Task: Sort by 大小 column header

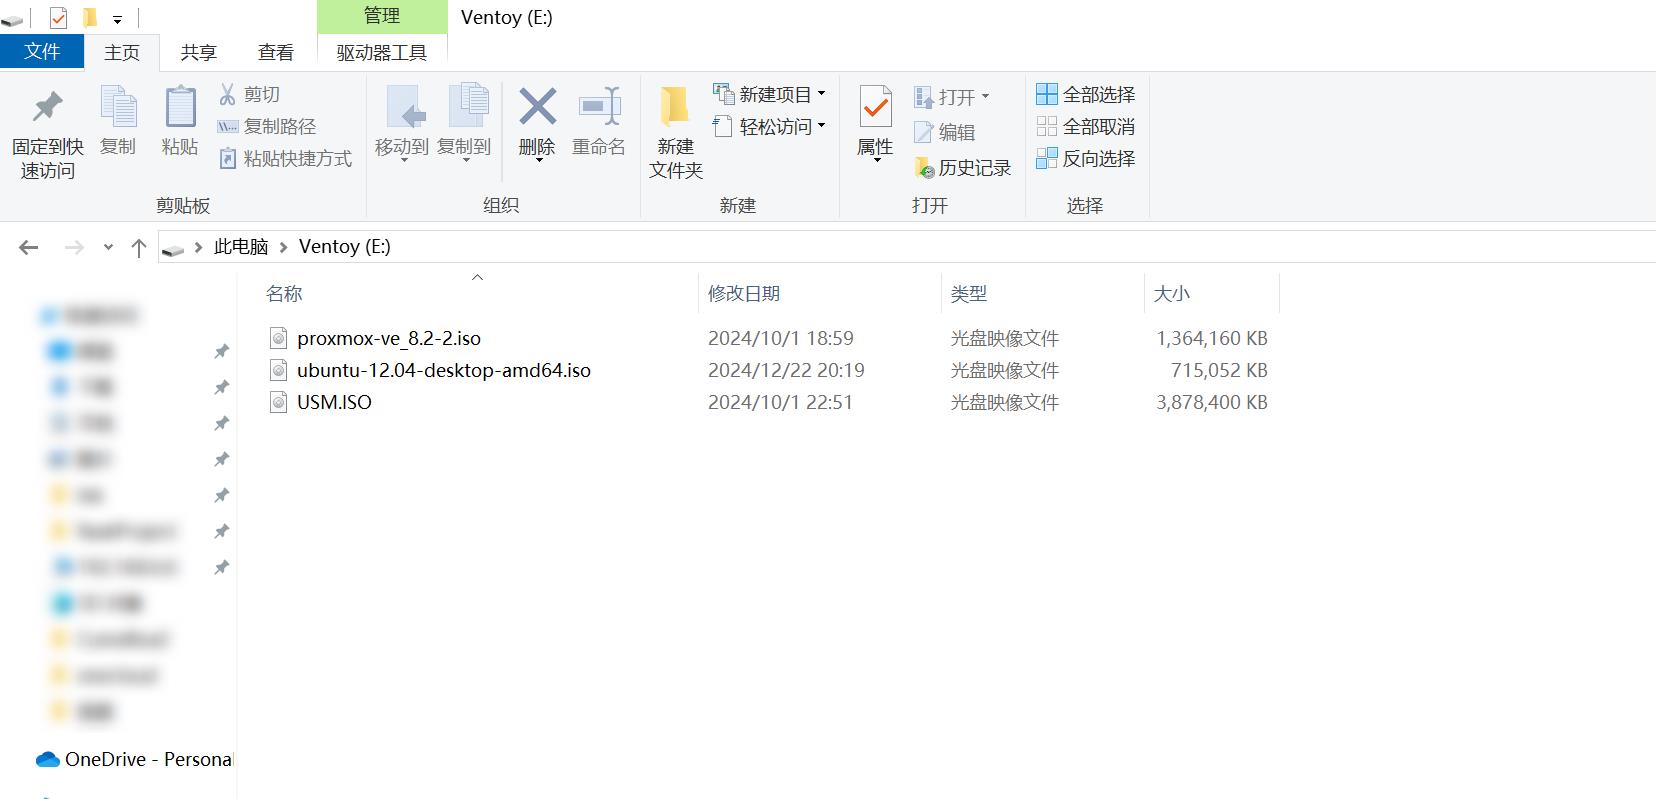Action: click(x=1172, y=293)
